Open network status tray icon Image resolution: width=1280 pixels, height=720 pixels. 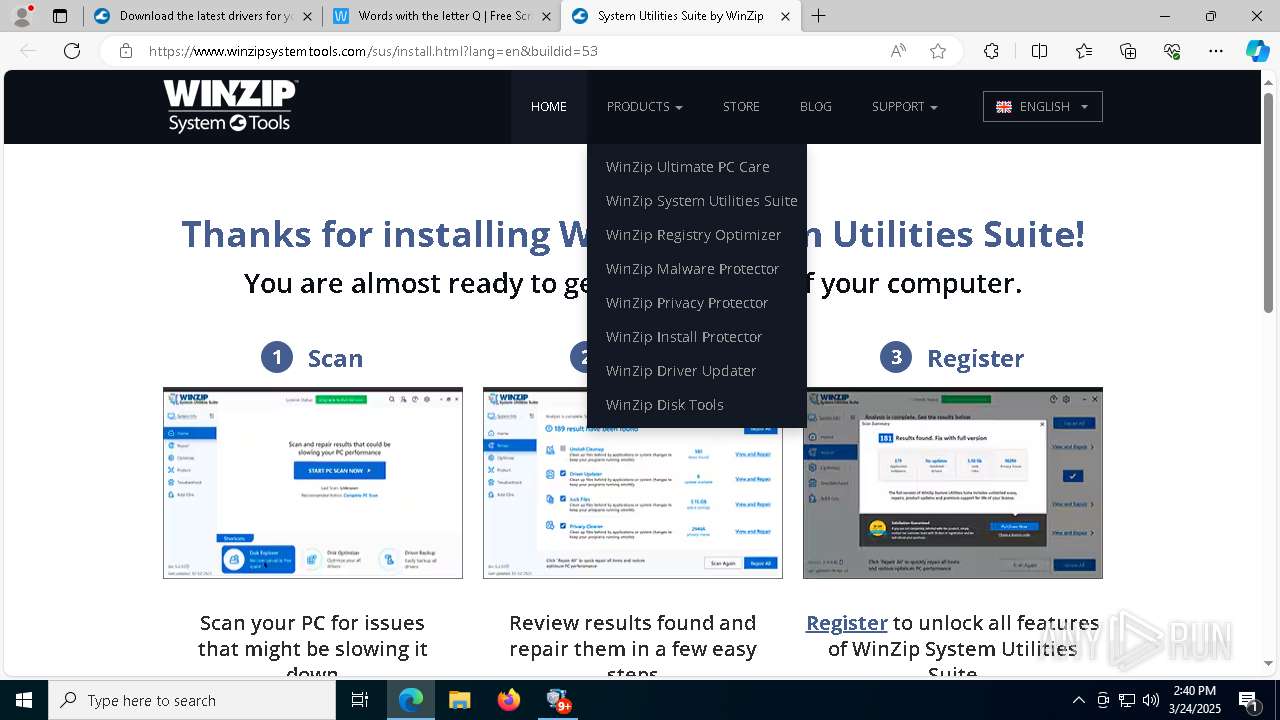1127,700
